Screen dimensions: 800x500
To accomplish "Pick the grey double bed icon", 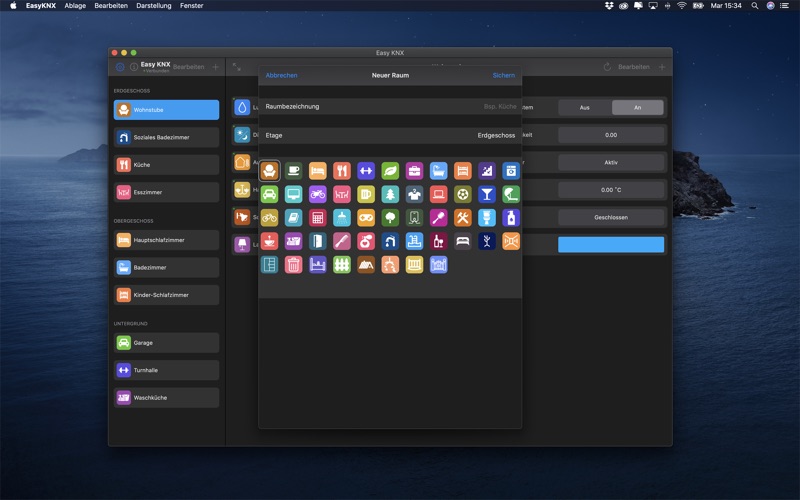I will pyautogui.click(x=463, y=241).
